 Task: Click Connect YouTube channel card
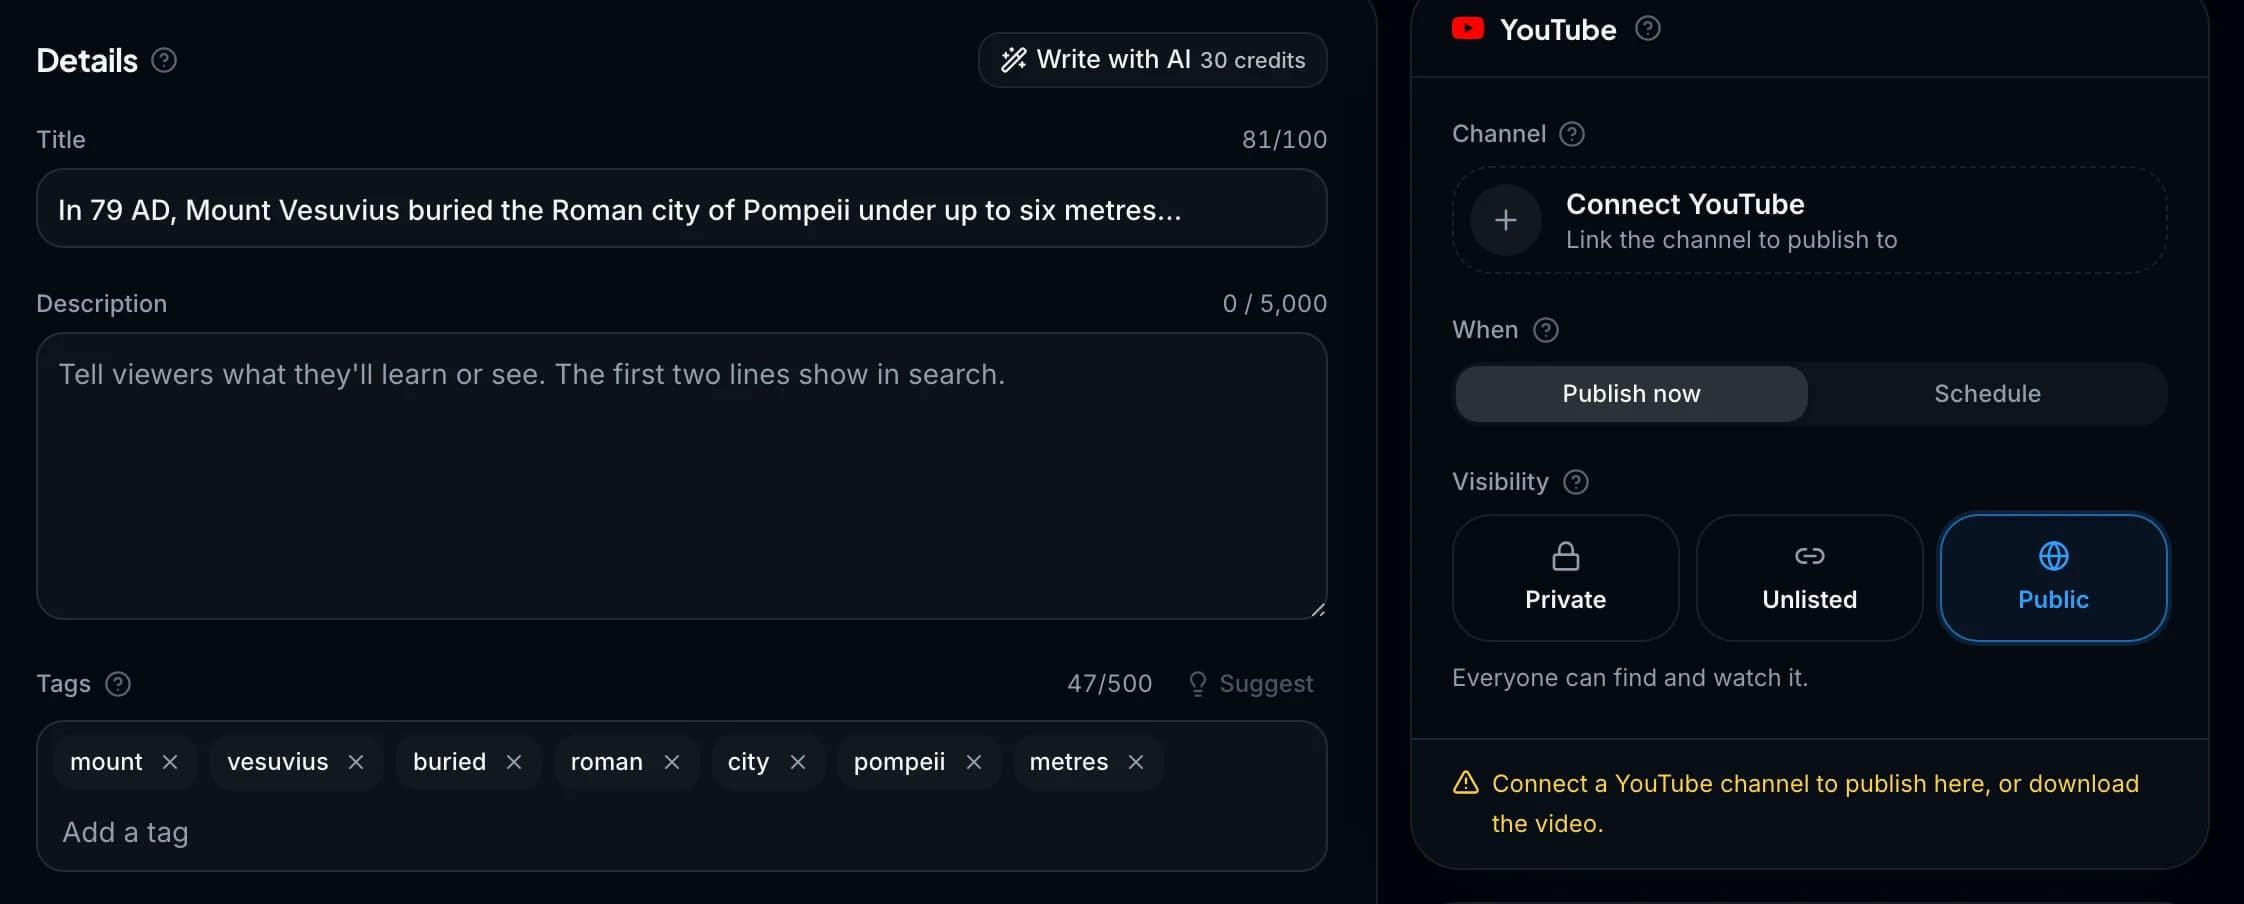point(1809,220)
